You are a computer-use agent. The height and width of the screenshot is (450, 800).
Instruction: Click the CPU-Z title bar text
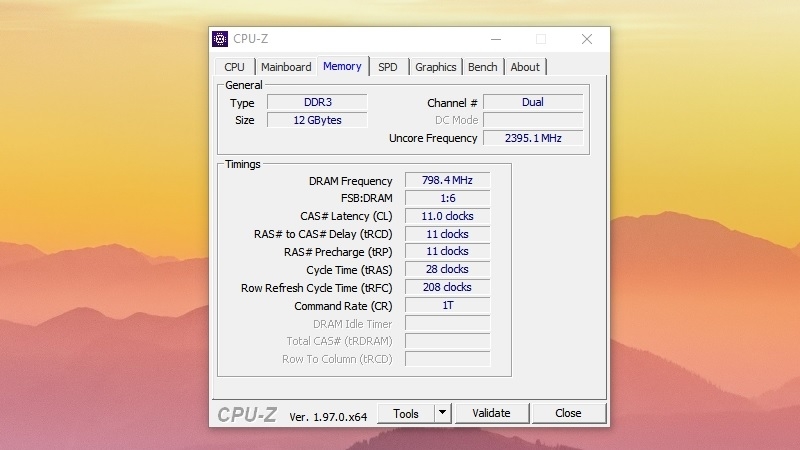251,39
